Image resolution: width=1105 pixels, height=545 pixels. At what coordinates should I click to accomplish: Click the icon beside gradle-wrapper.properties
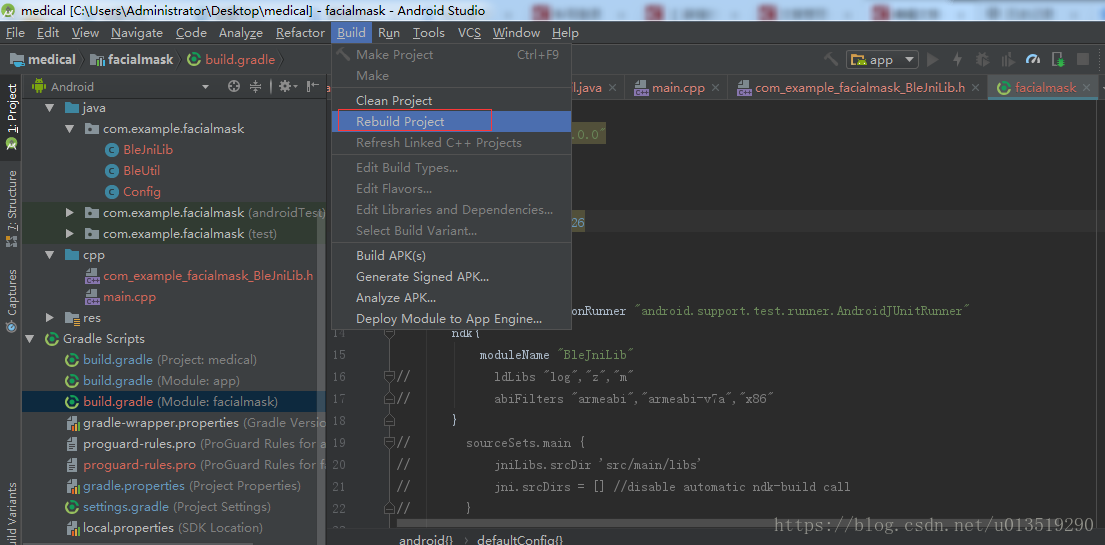71,423
